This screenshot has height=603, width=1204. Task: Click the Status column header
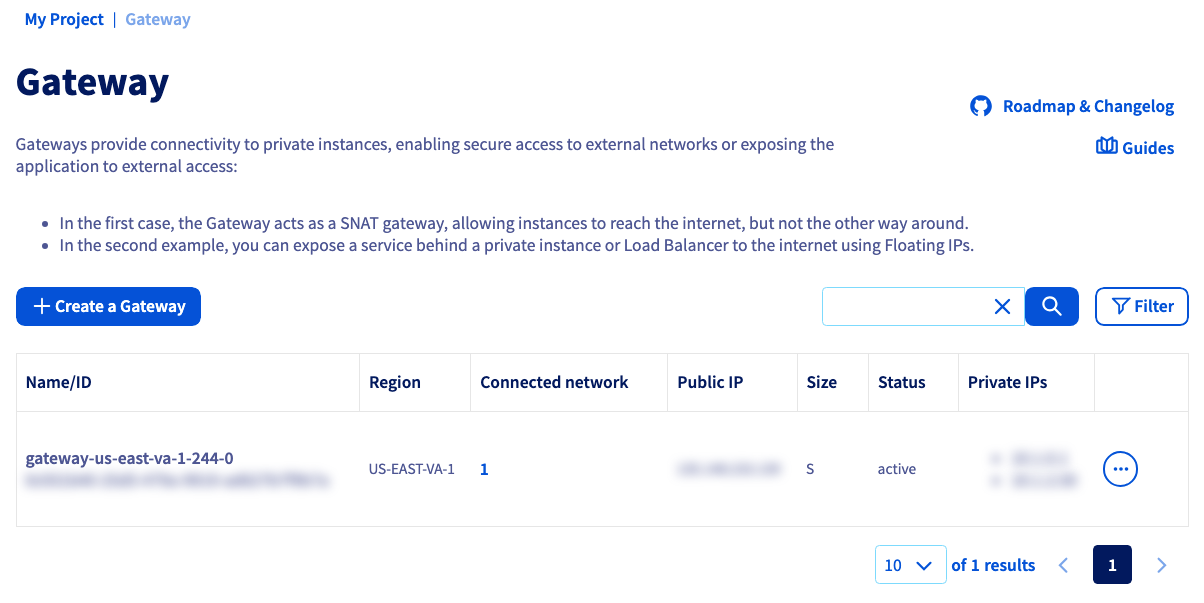901,382
